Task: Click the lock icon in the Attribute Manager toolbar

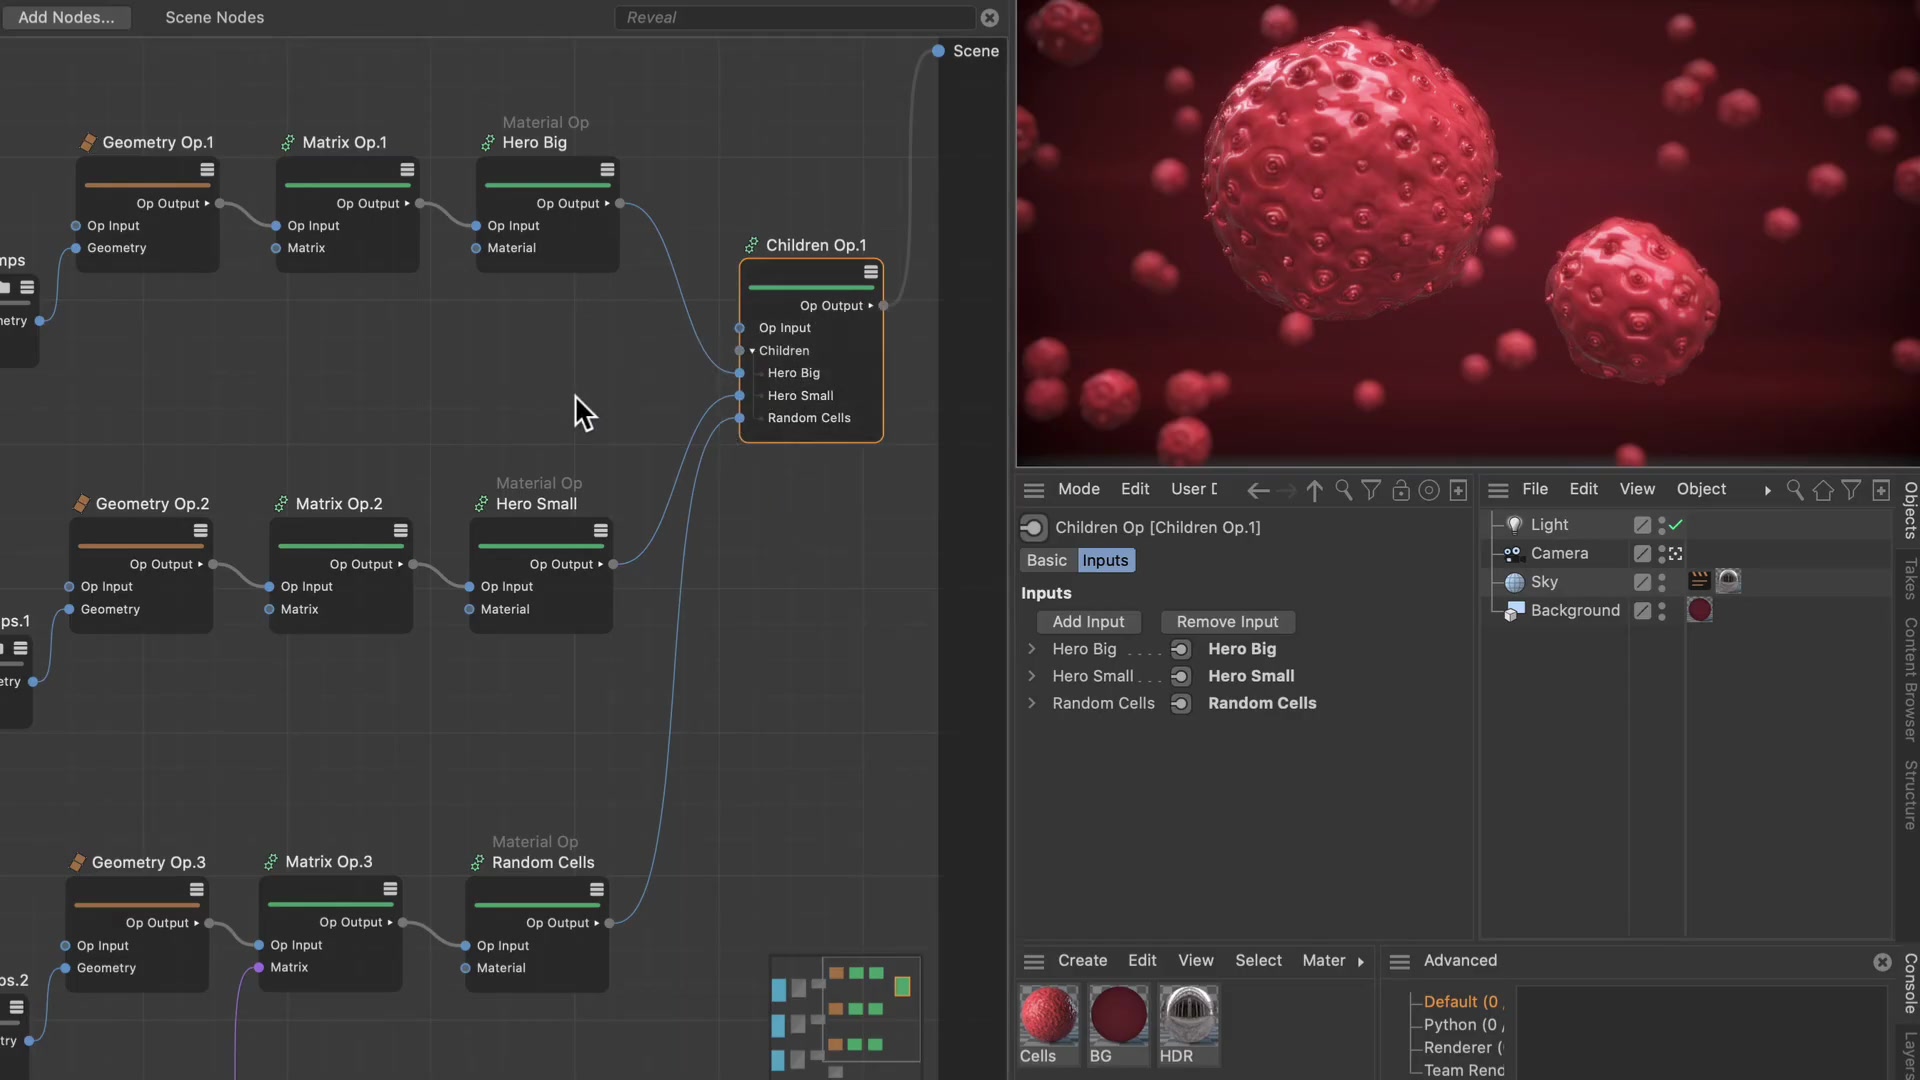Action: click(1400, 490)
